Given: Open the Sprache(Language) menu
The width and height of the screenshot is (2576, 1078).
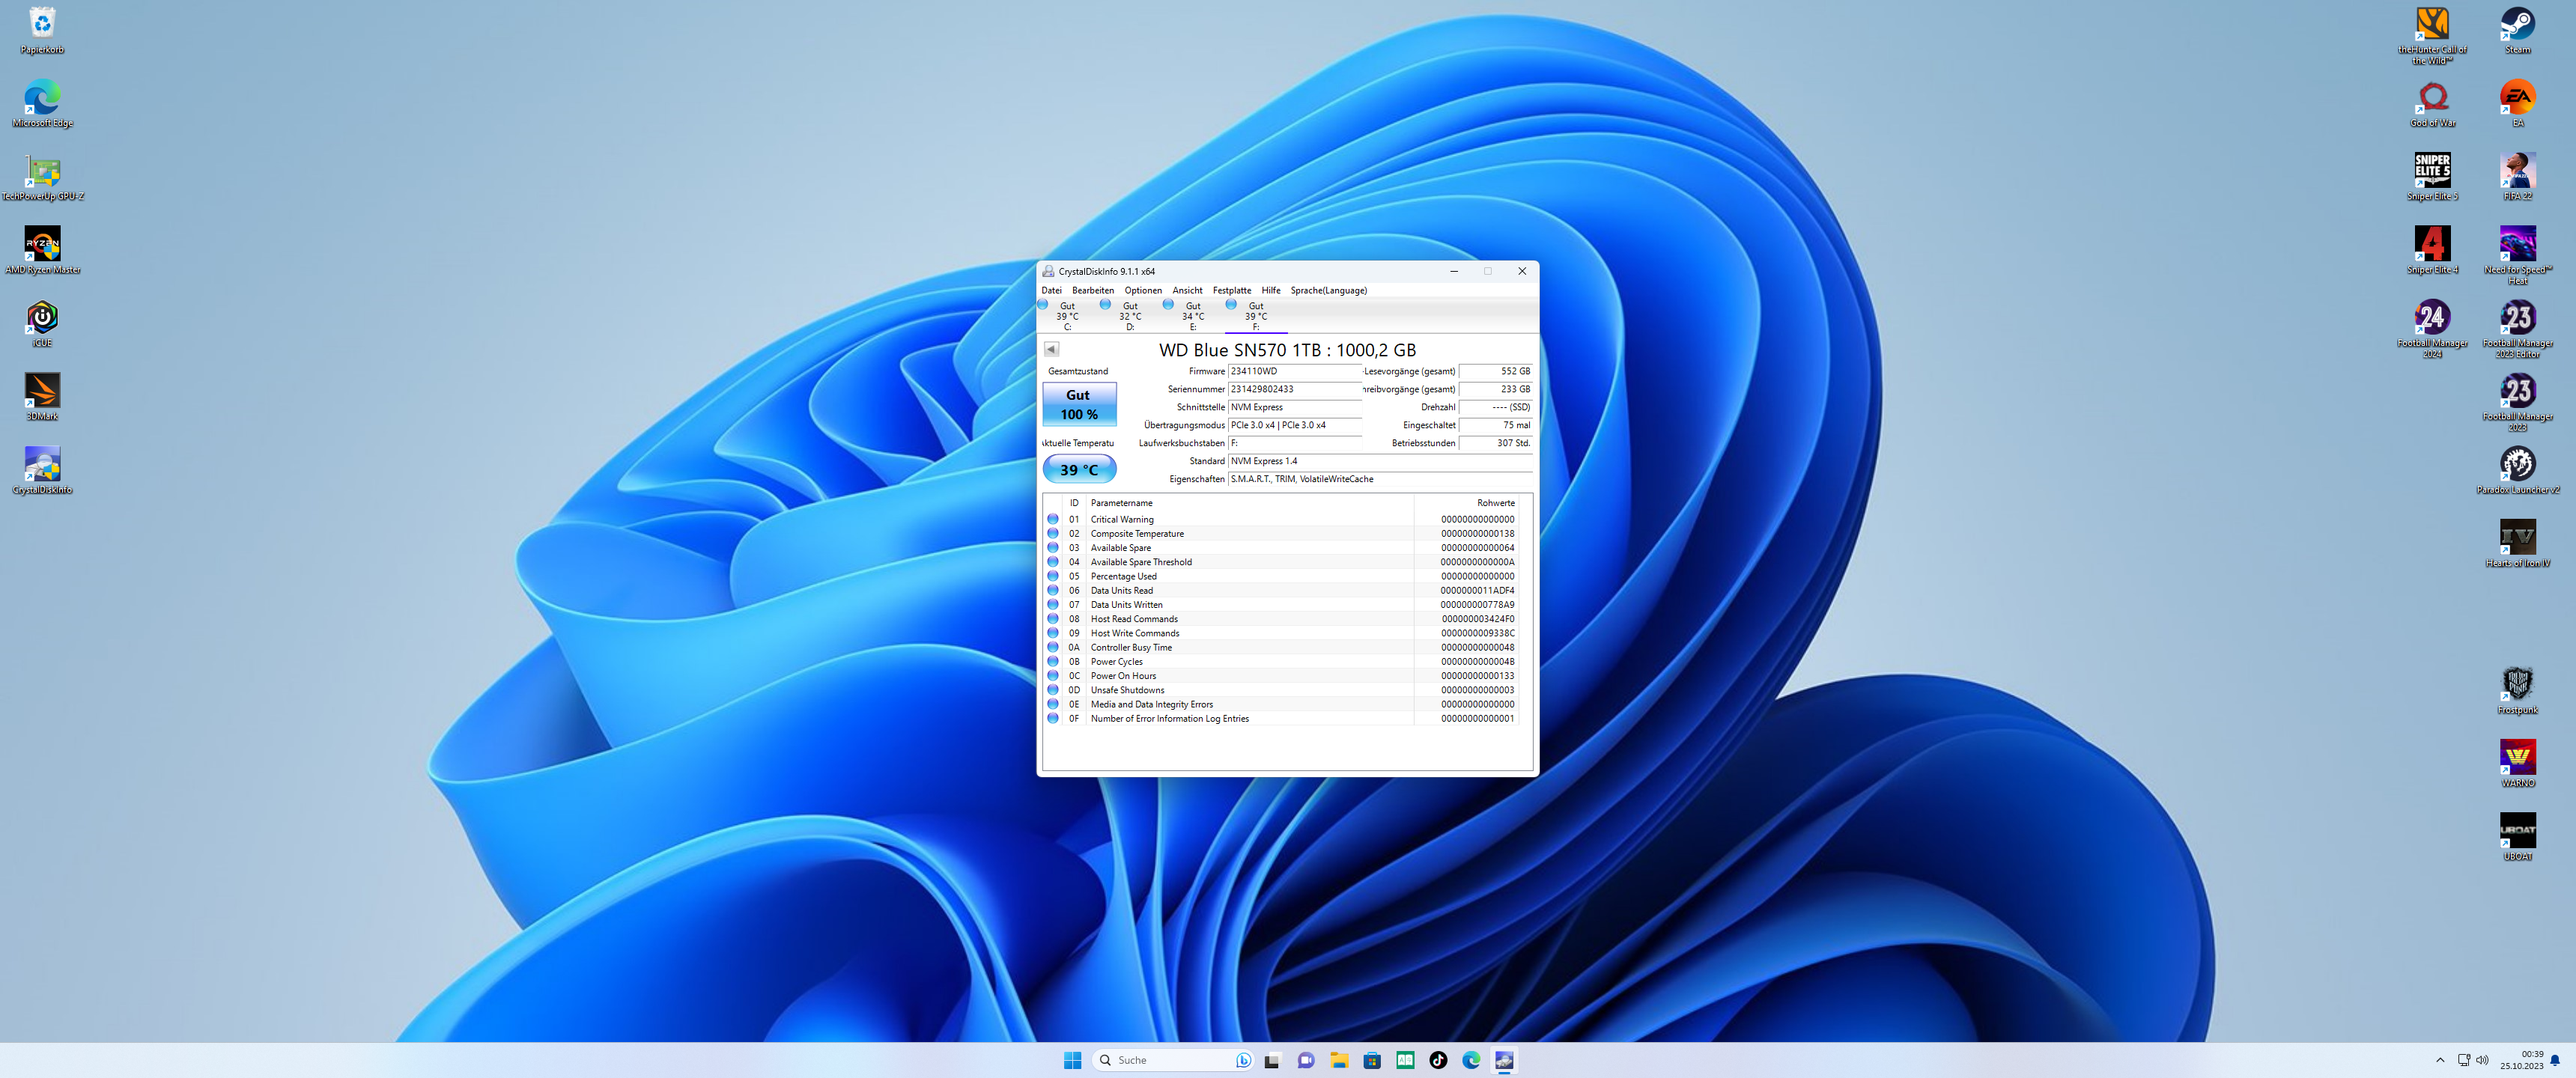Looking at the screenshot, I should [1328, 290].
